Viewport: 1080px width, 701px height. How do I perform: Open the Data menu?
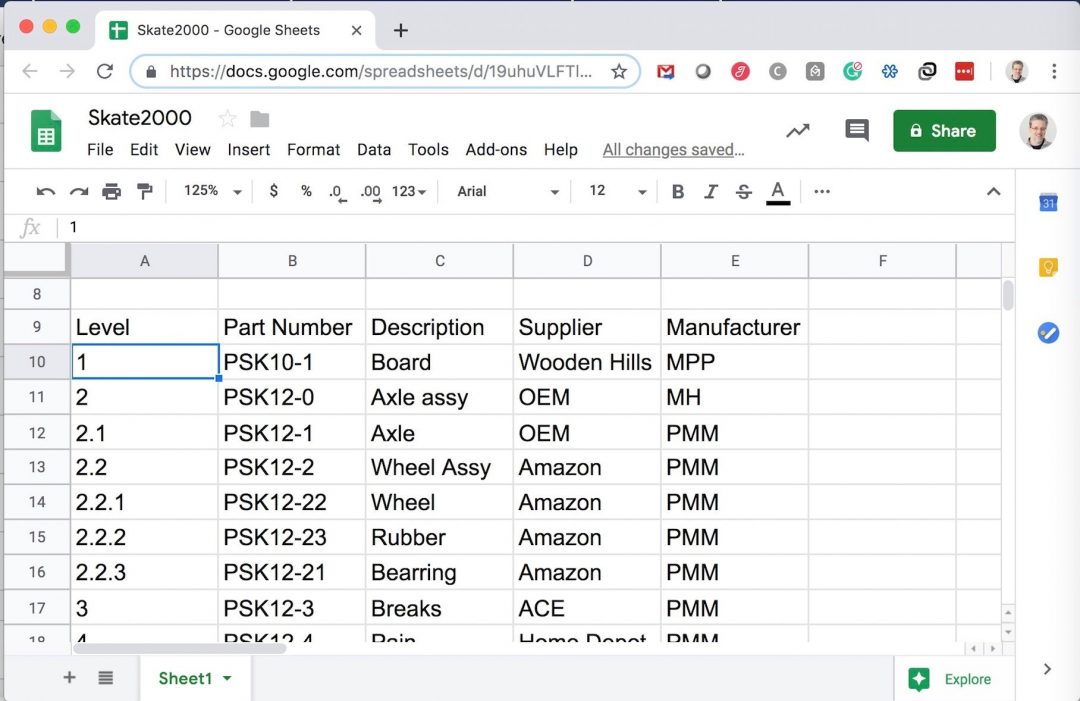click(x=374, y=149)
